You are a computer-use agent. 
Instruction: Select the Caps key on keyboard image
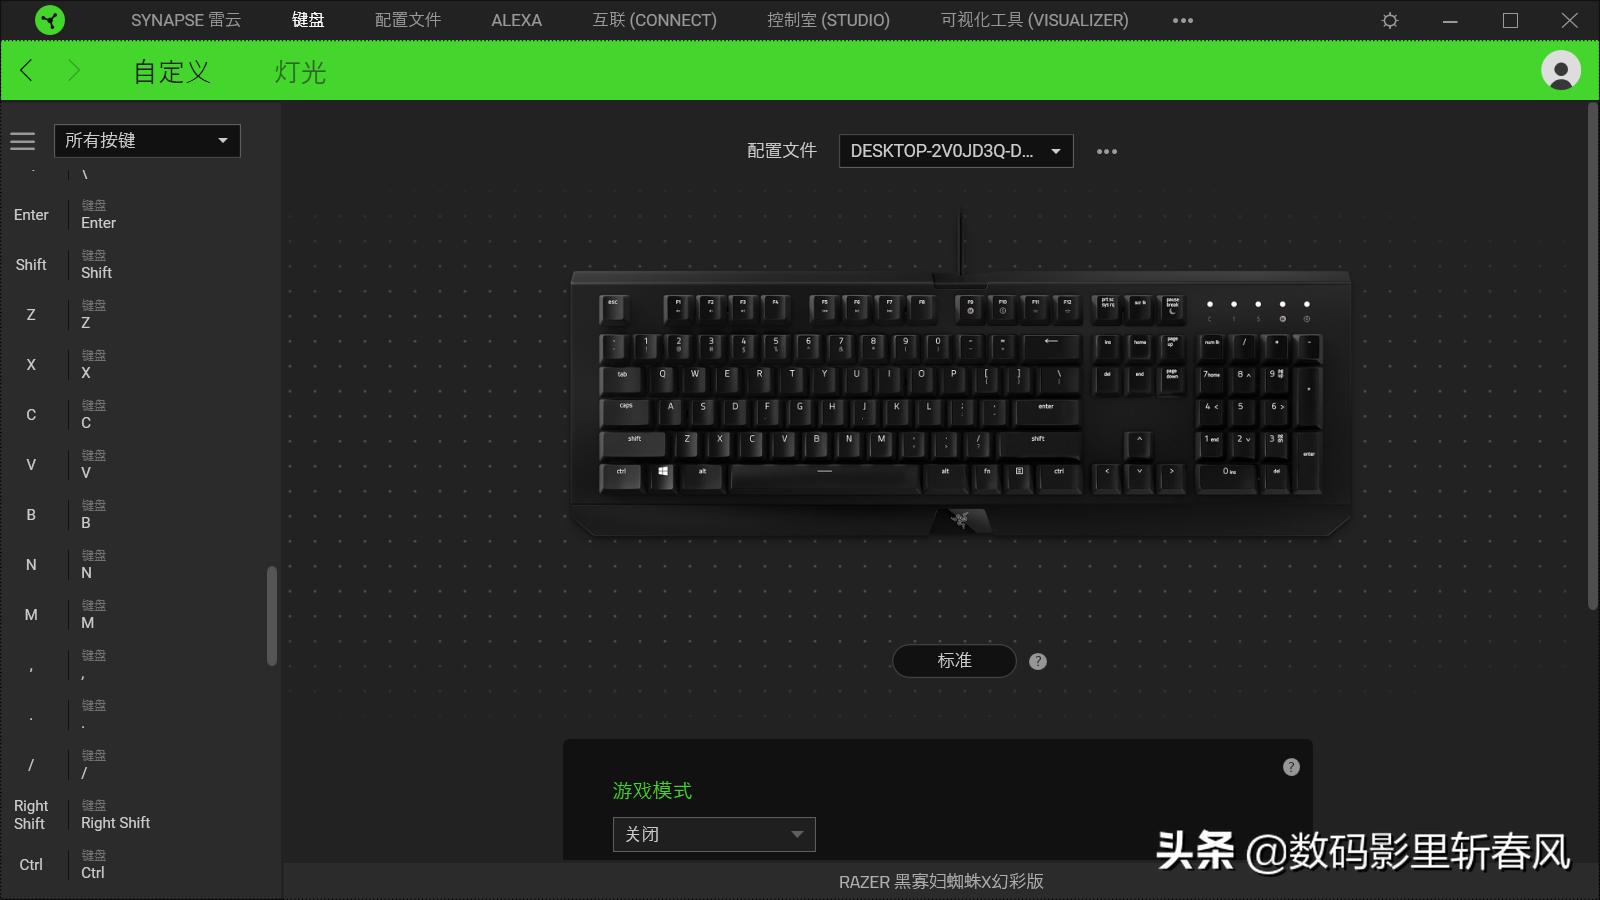point(626,412)
